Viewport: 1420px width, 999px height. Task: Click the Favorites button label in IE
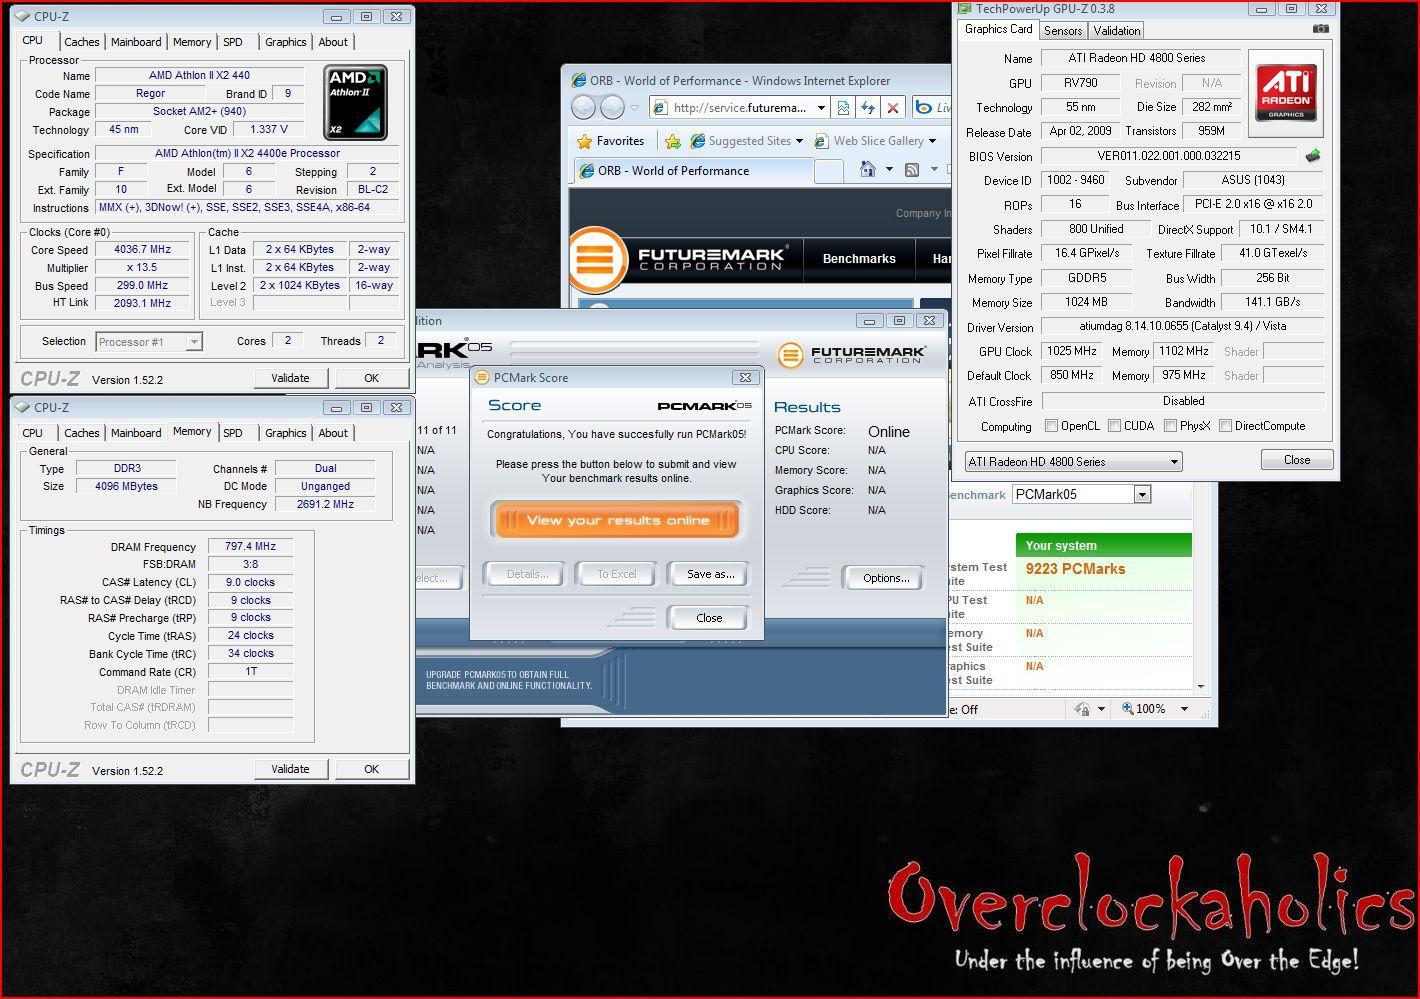point(620,141)
